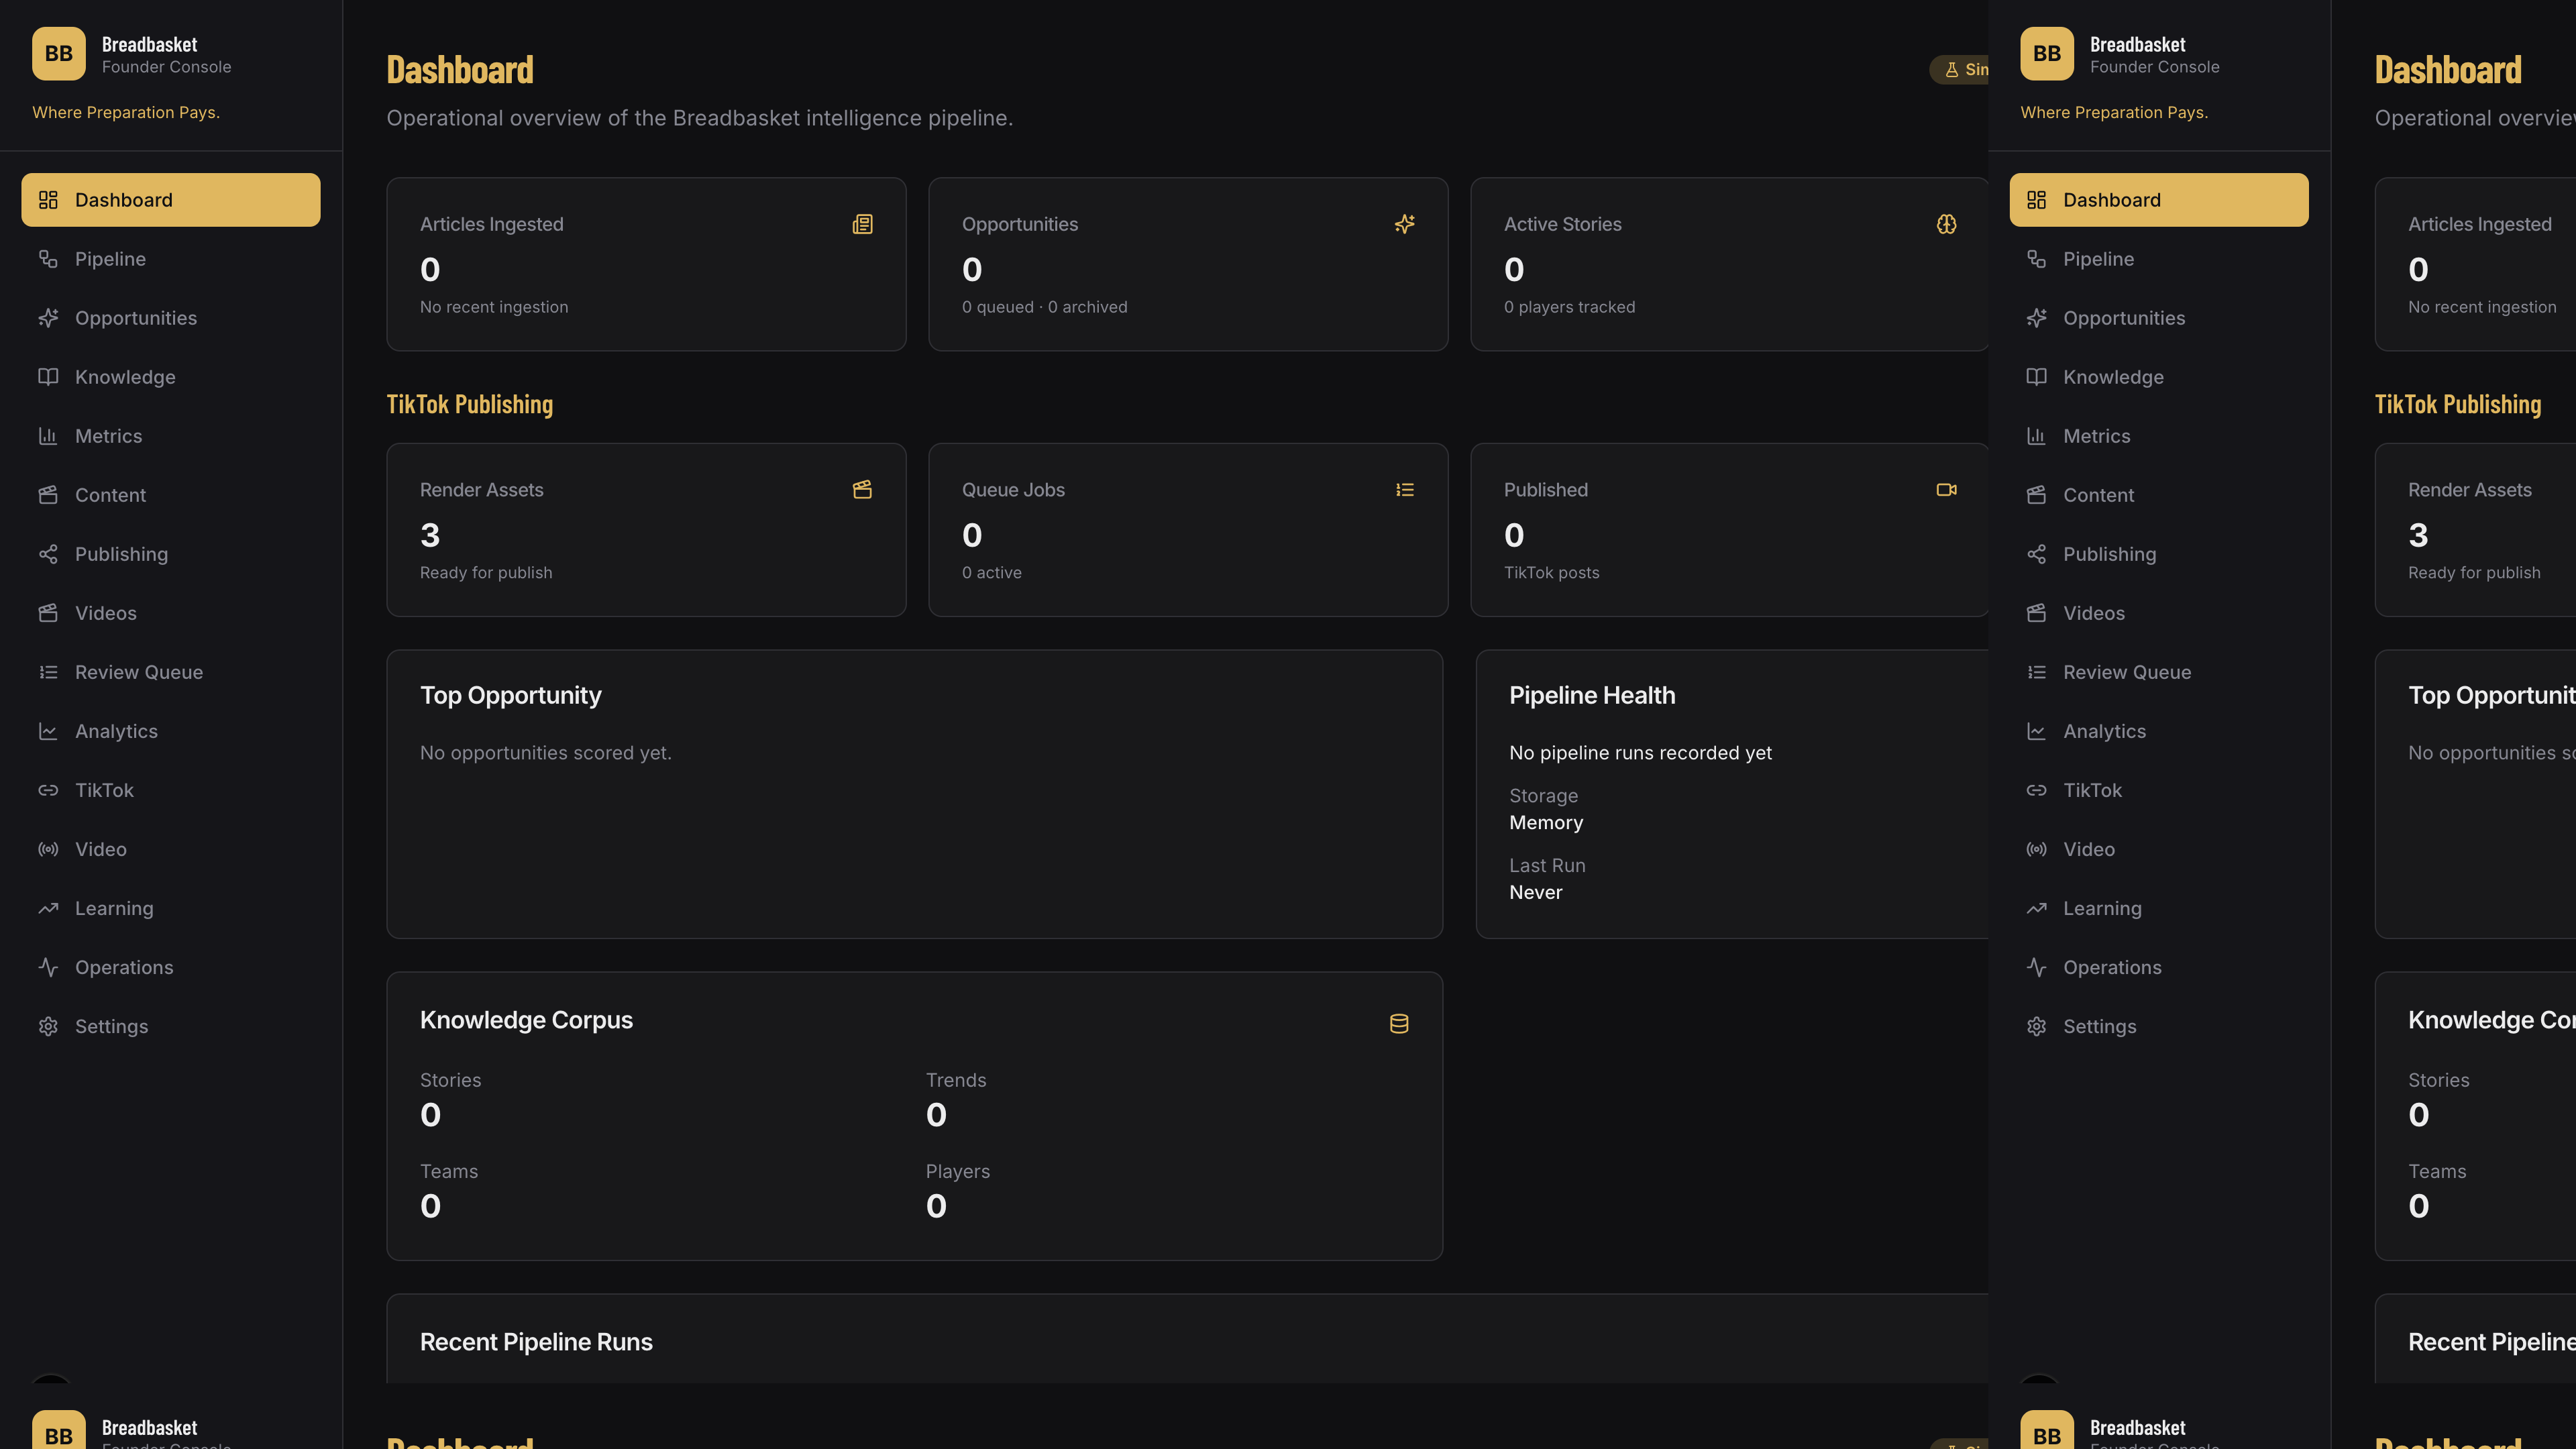The width and height of the screenshot is (2576, 1449).
Task: Click the sparkle icon on the Opportunities stat card
Action: pyautogui.click(x=1404, y=224)
